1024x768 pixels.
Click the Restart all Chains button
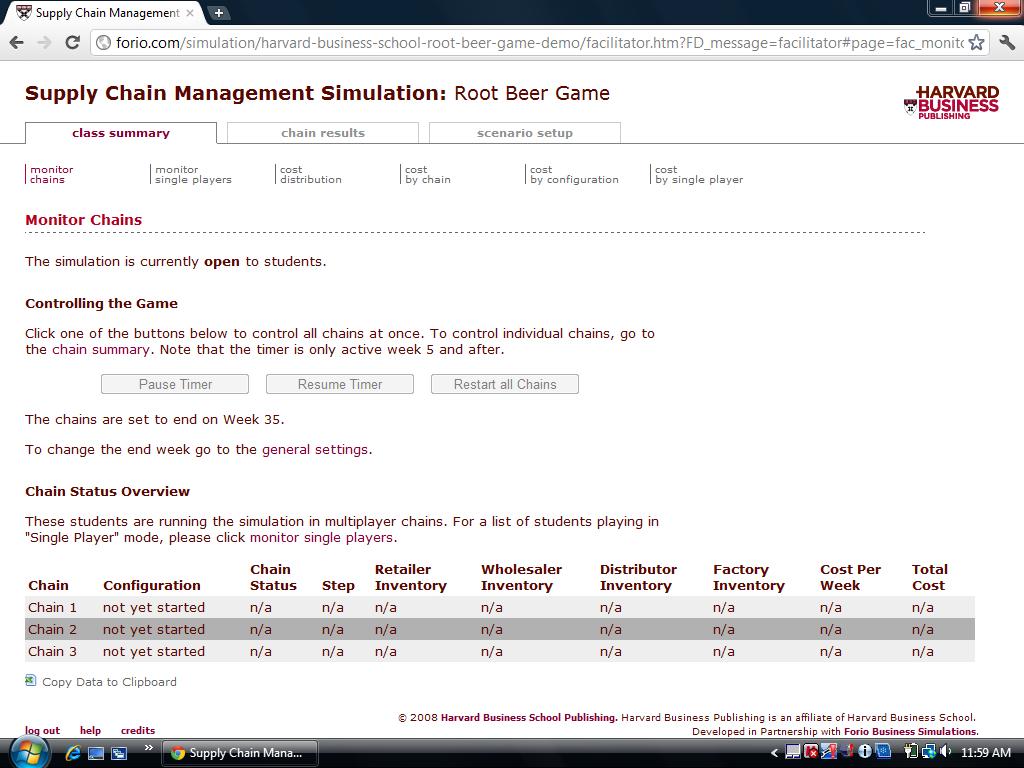(505, 384)
